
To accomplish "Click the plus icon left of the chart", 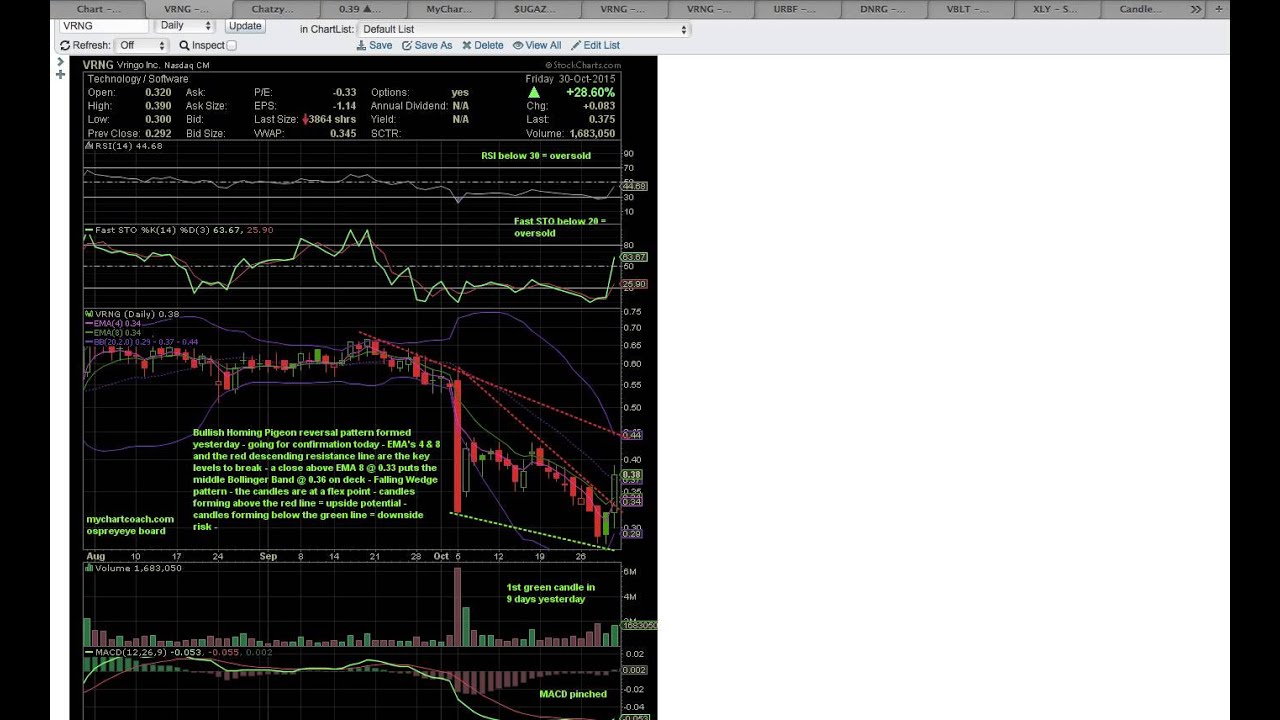I will pyautogui.click(x=60, y=74).
